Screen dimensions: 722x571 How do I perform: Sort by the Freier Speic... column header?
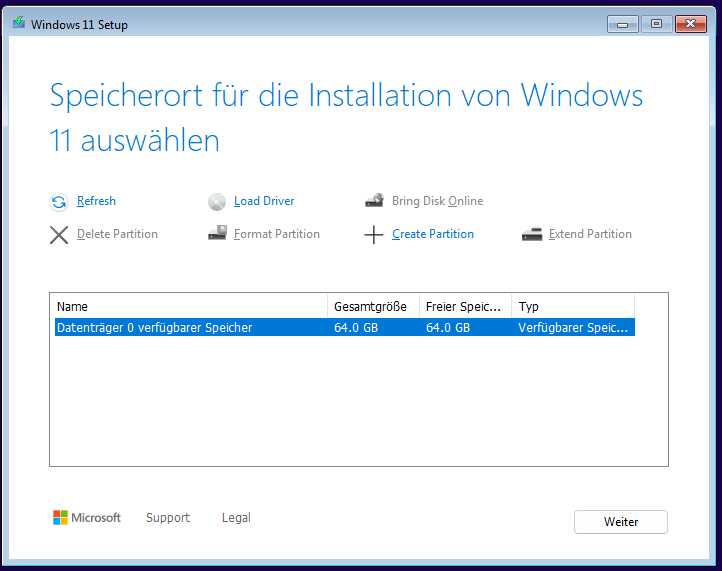click(466, 307)
